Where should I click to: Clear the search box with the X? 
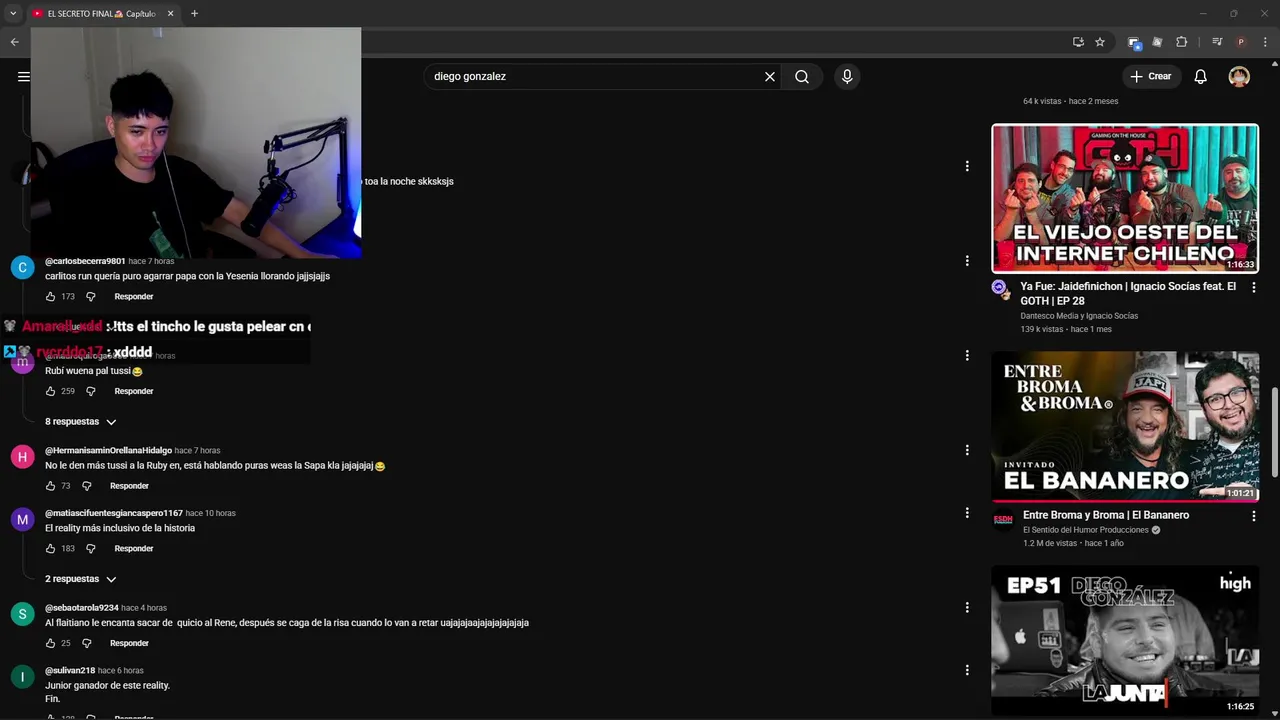[770, 76]
